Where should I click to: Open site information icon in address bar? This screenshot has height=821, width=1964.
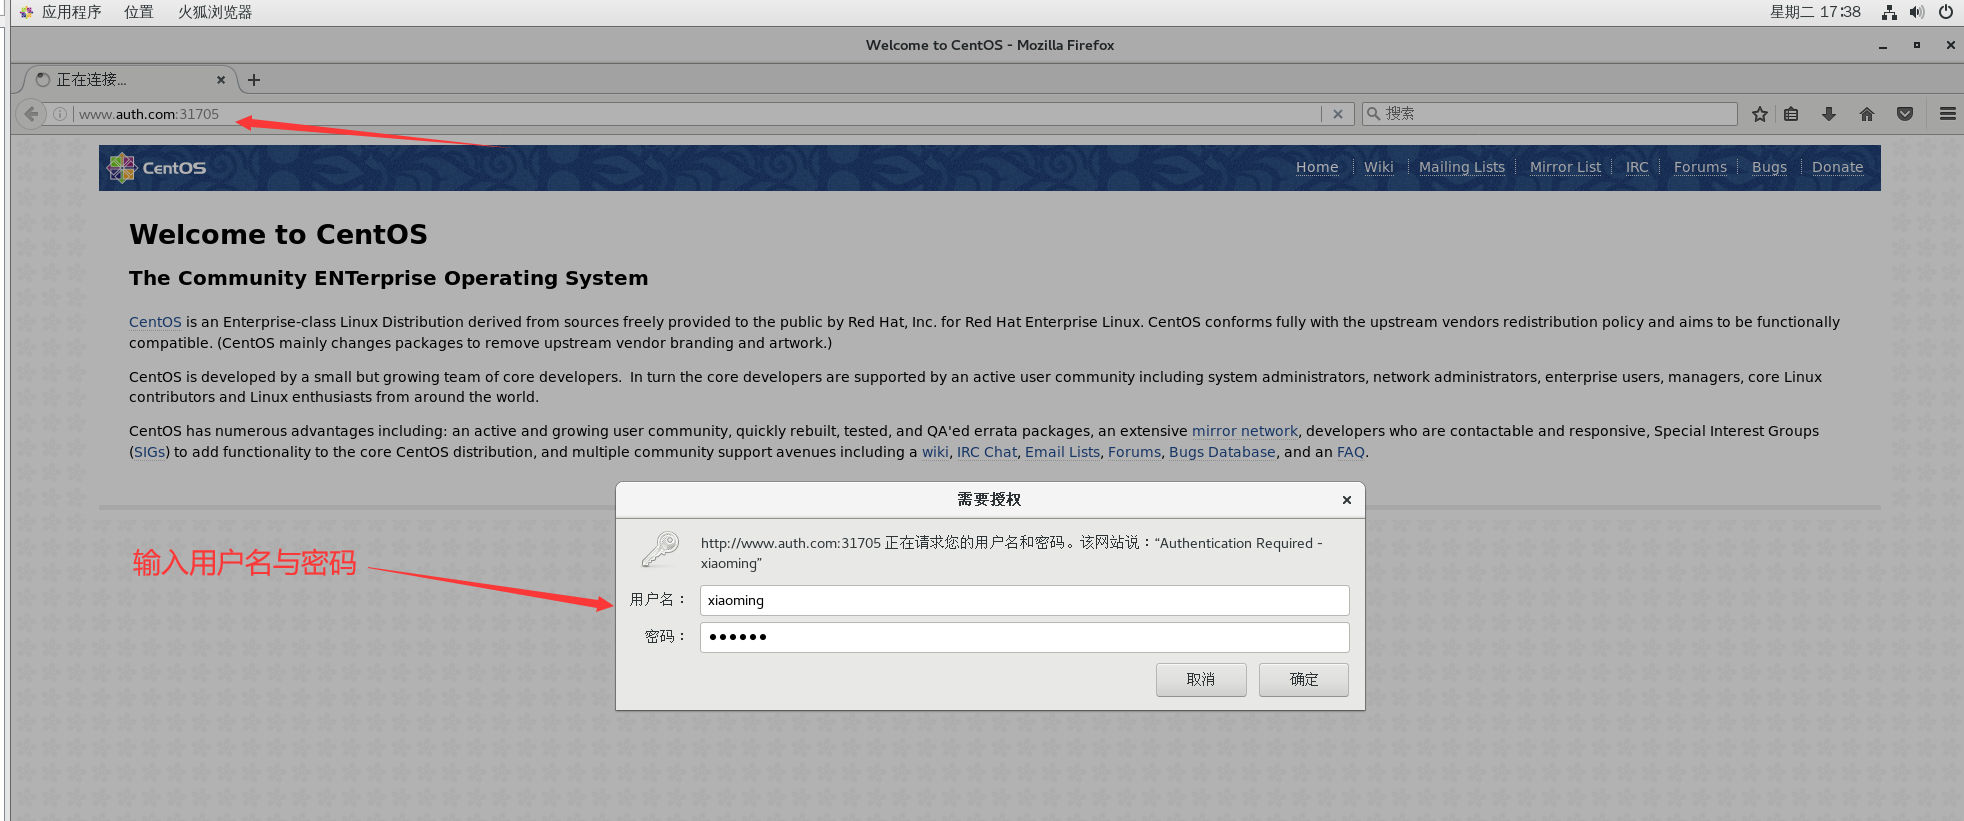[60, 114]
